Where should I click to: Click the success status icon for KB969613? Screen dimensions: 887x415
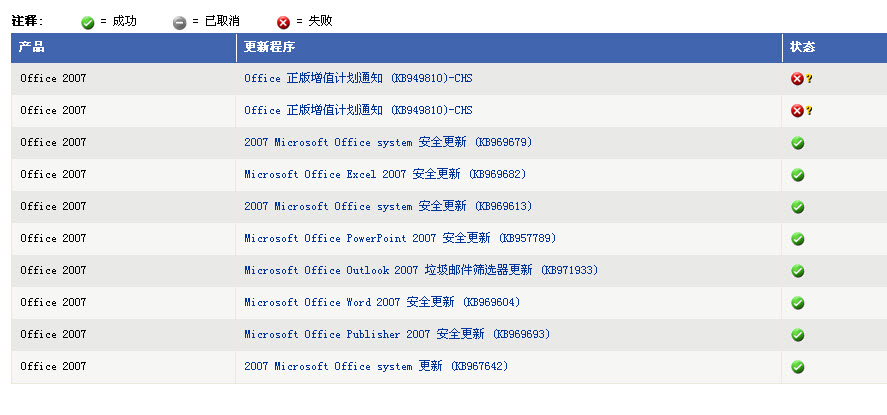(x=798, y=207)
